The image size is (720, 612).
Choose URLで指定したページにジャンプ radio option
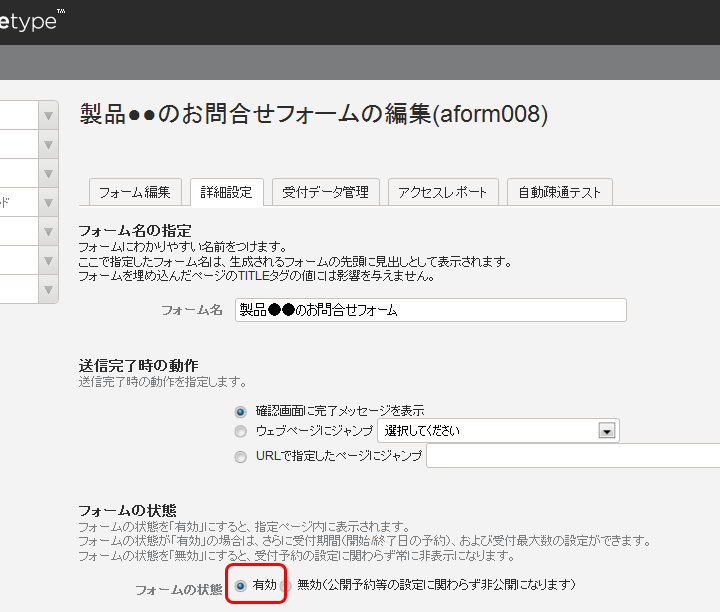point(240,457)
